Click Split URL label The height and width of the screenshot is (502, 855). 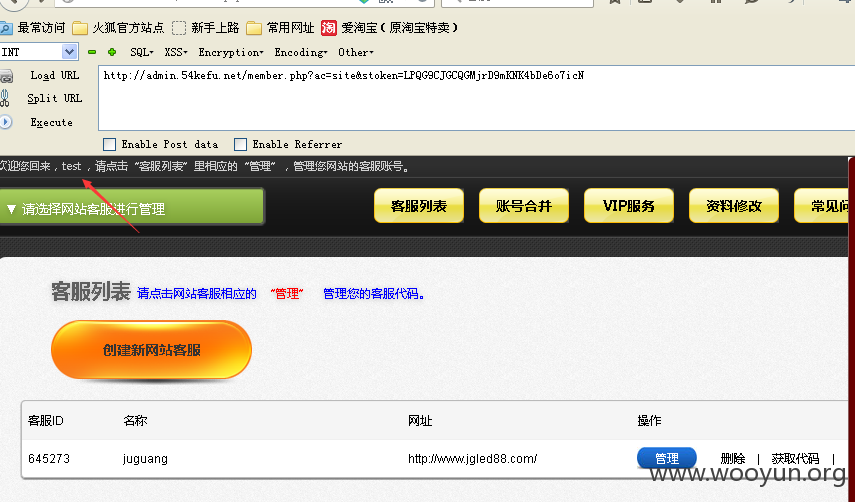pos(55,99)
